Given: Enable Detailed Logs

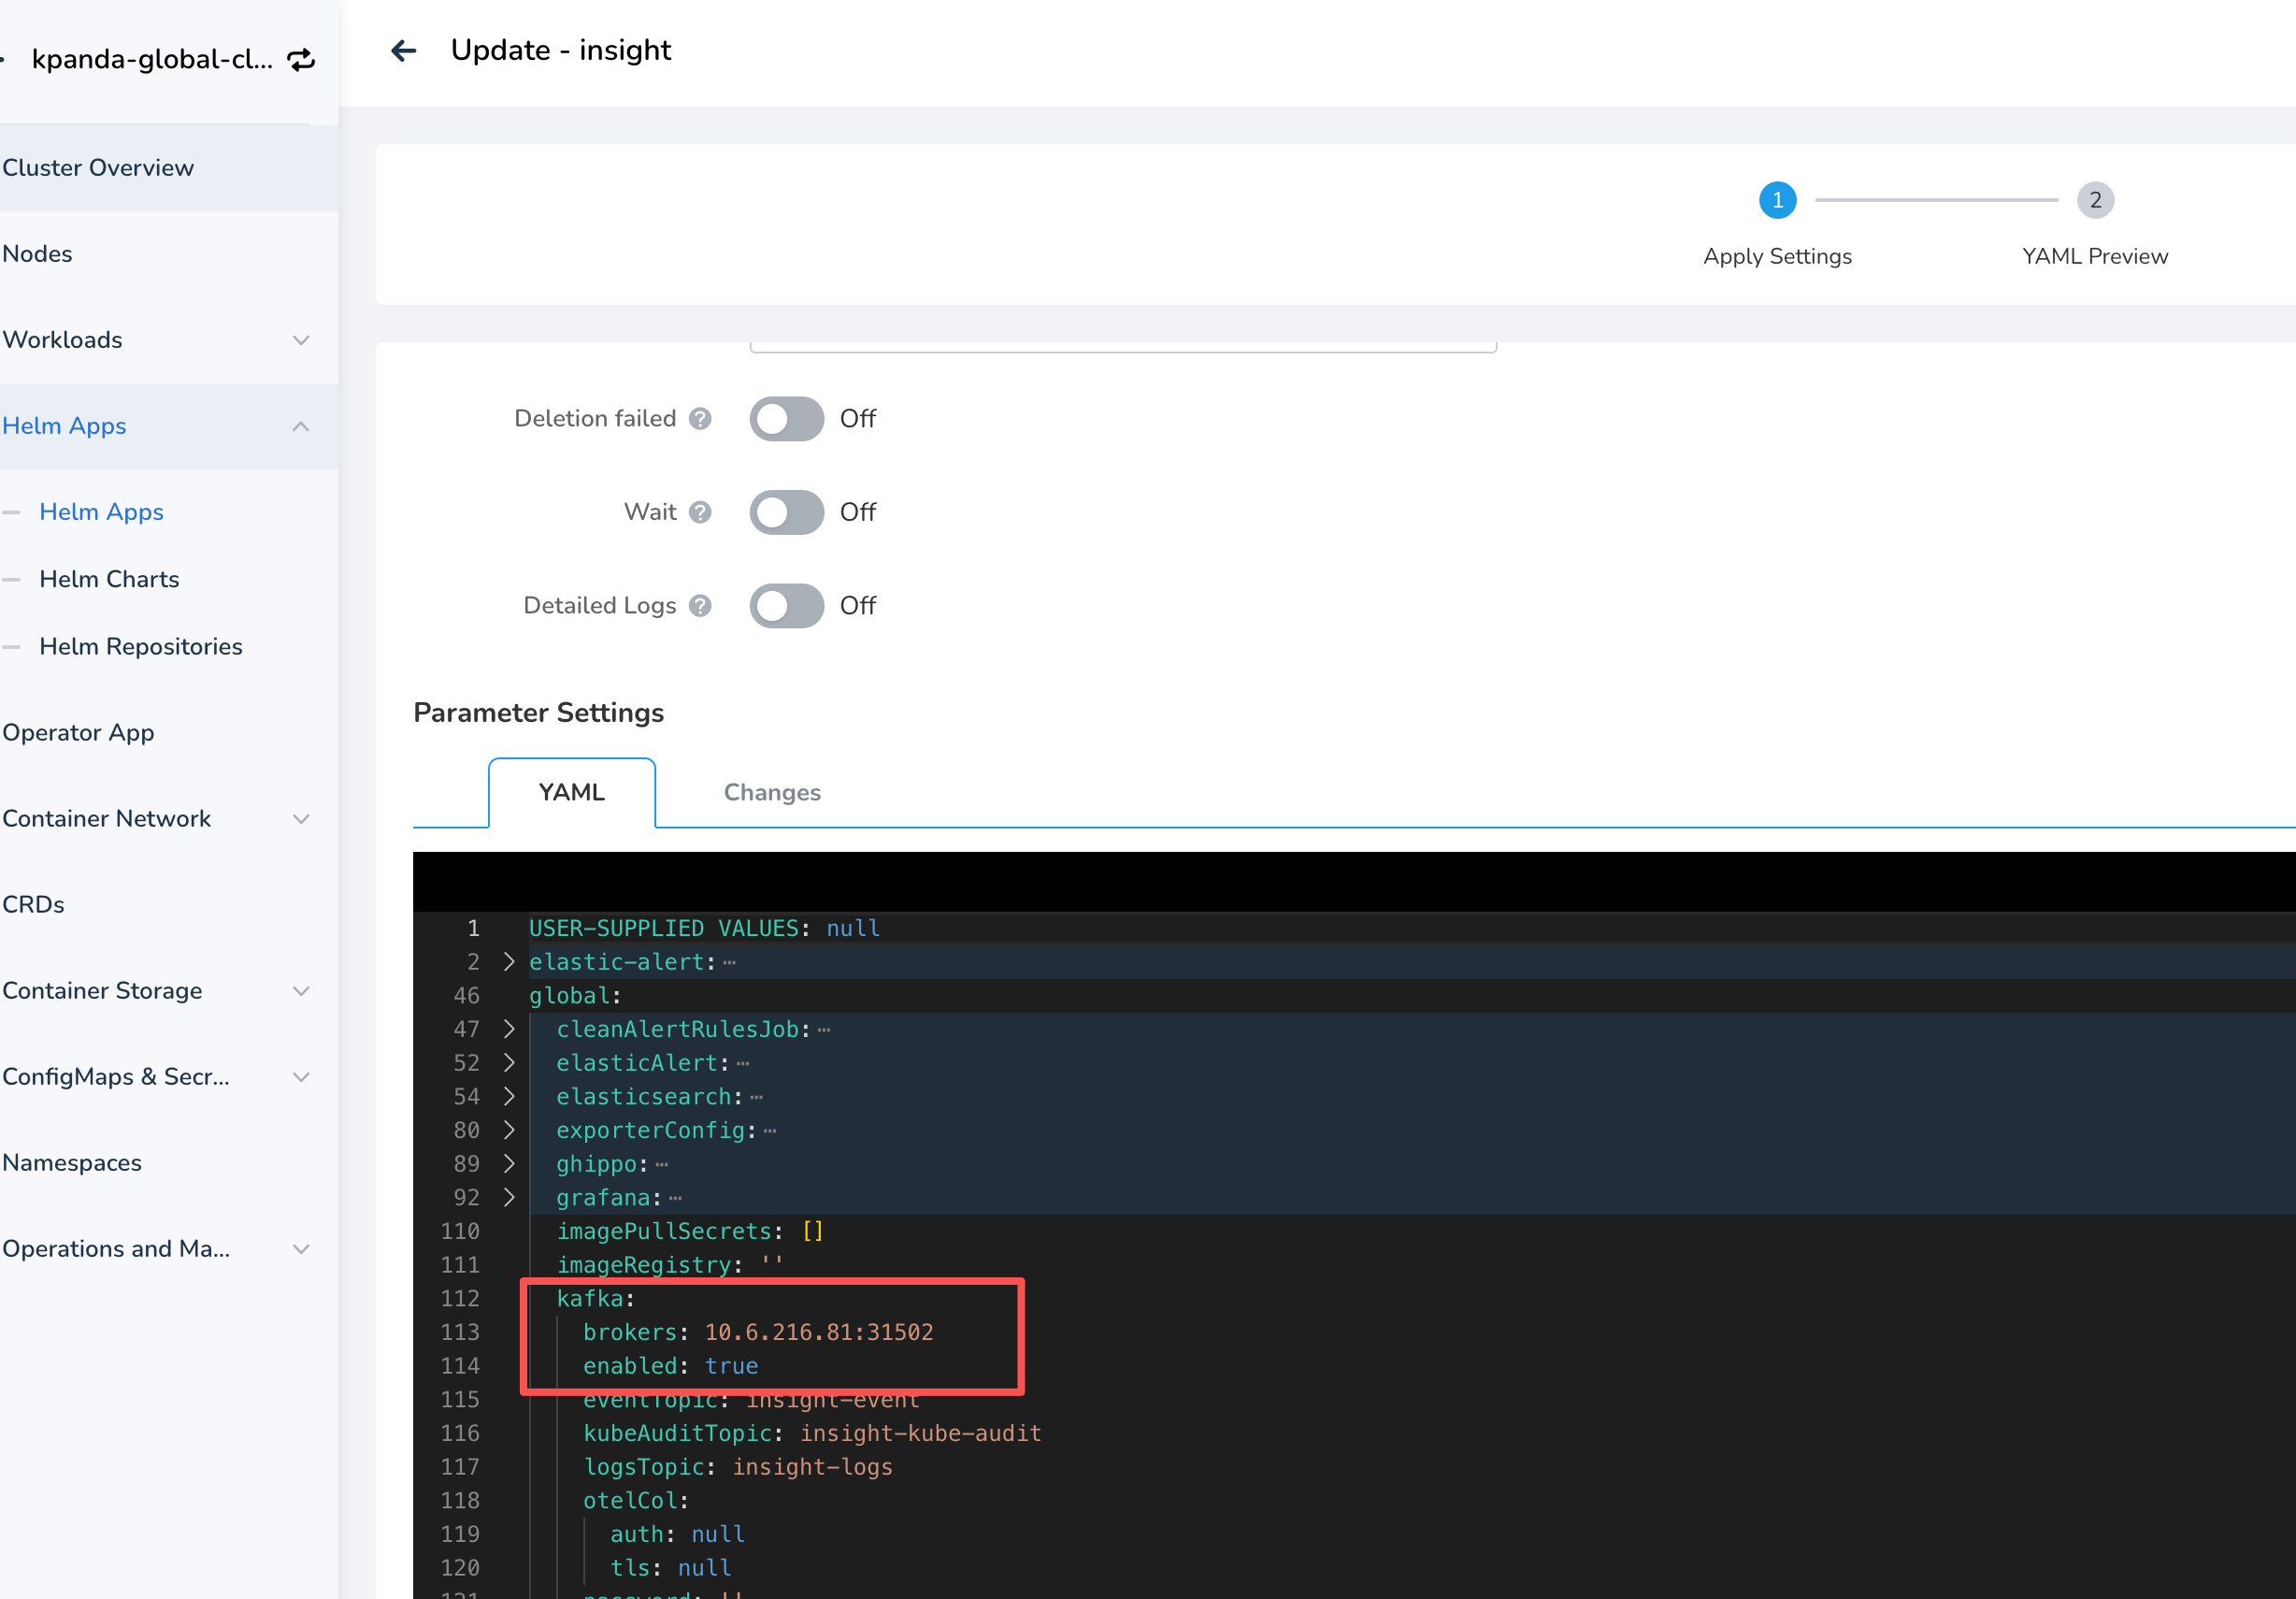Looking at the screenshot, I should (786, 605).
